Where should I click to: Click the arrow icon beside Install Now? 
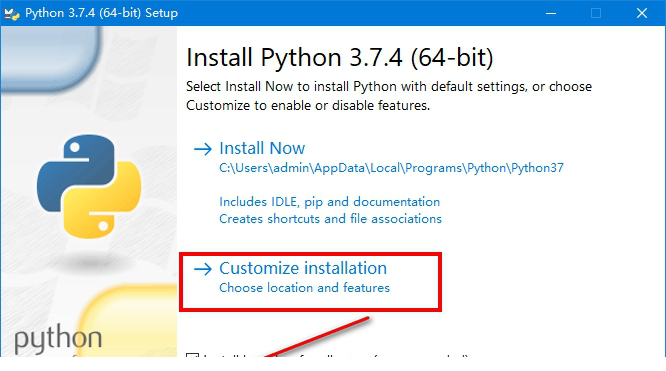(x=203, y=149)
